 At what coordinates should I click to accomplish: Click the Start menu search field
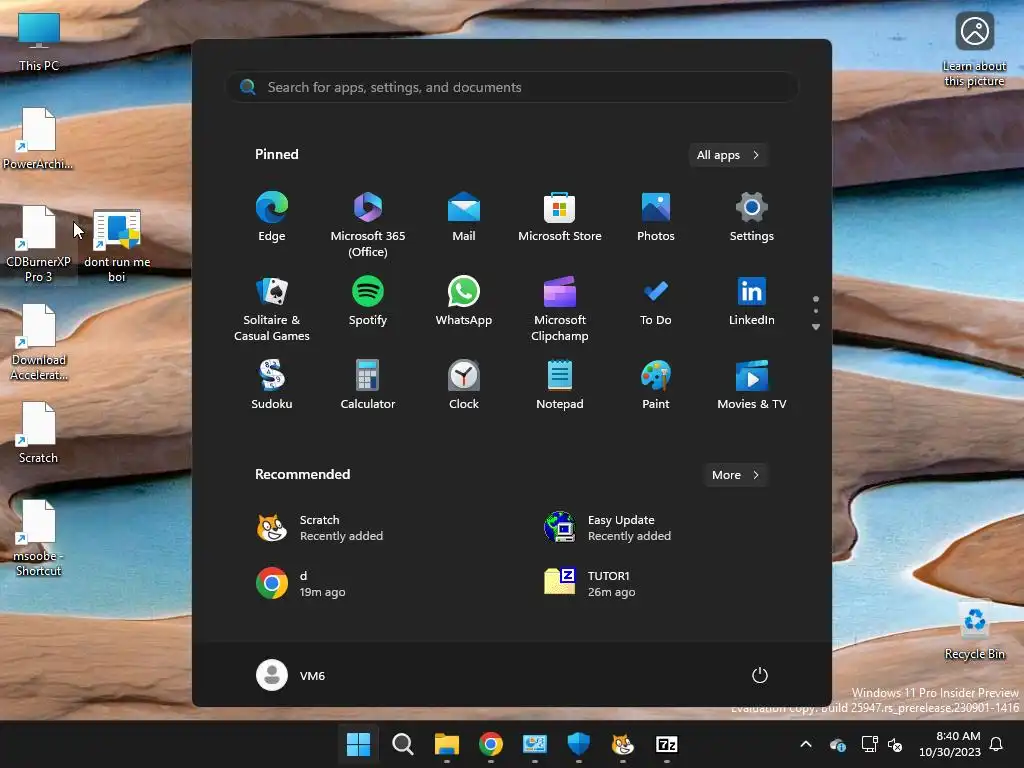[x=512, y=88]
